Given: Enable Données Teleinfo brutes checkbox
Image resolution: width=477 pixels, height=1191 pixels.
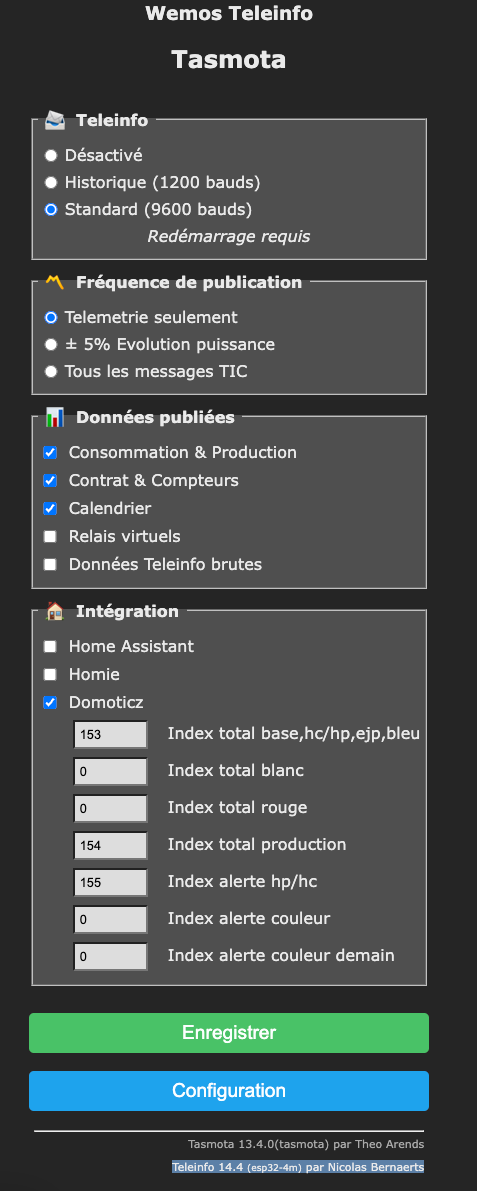Looking at the screenshot, I should point(50,565).
